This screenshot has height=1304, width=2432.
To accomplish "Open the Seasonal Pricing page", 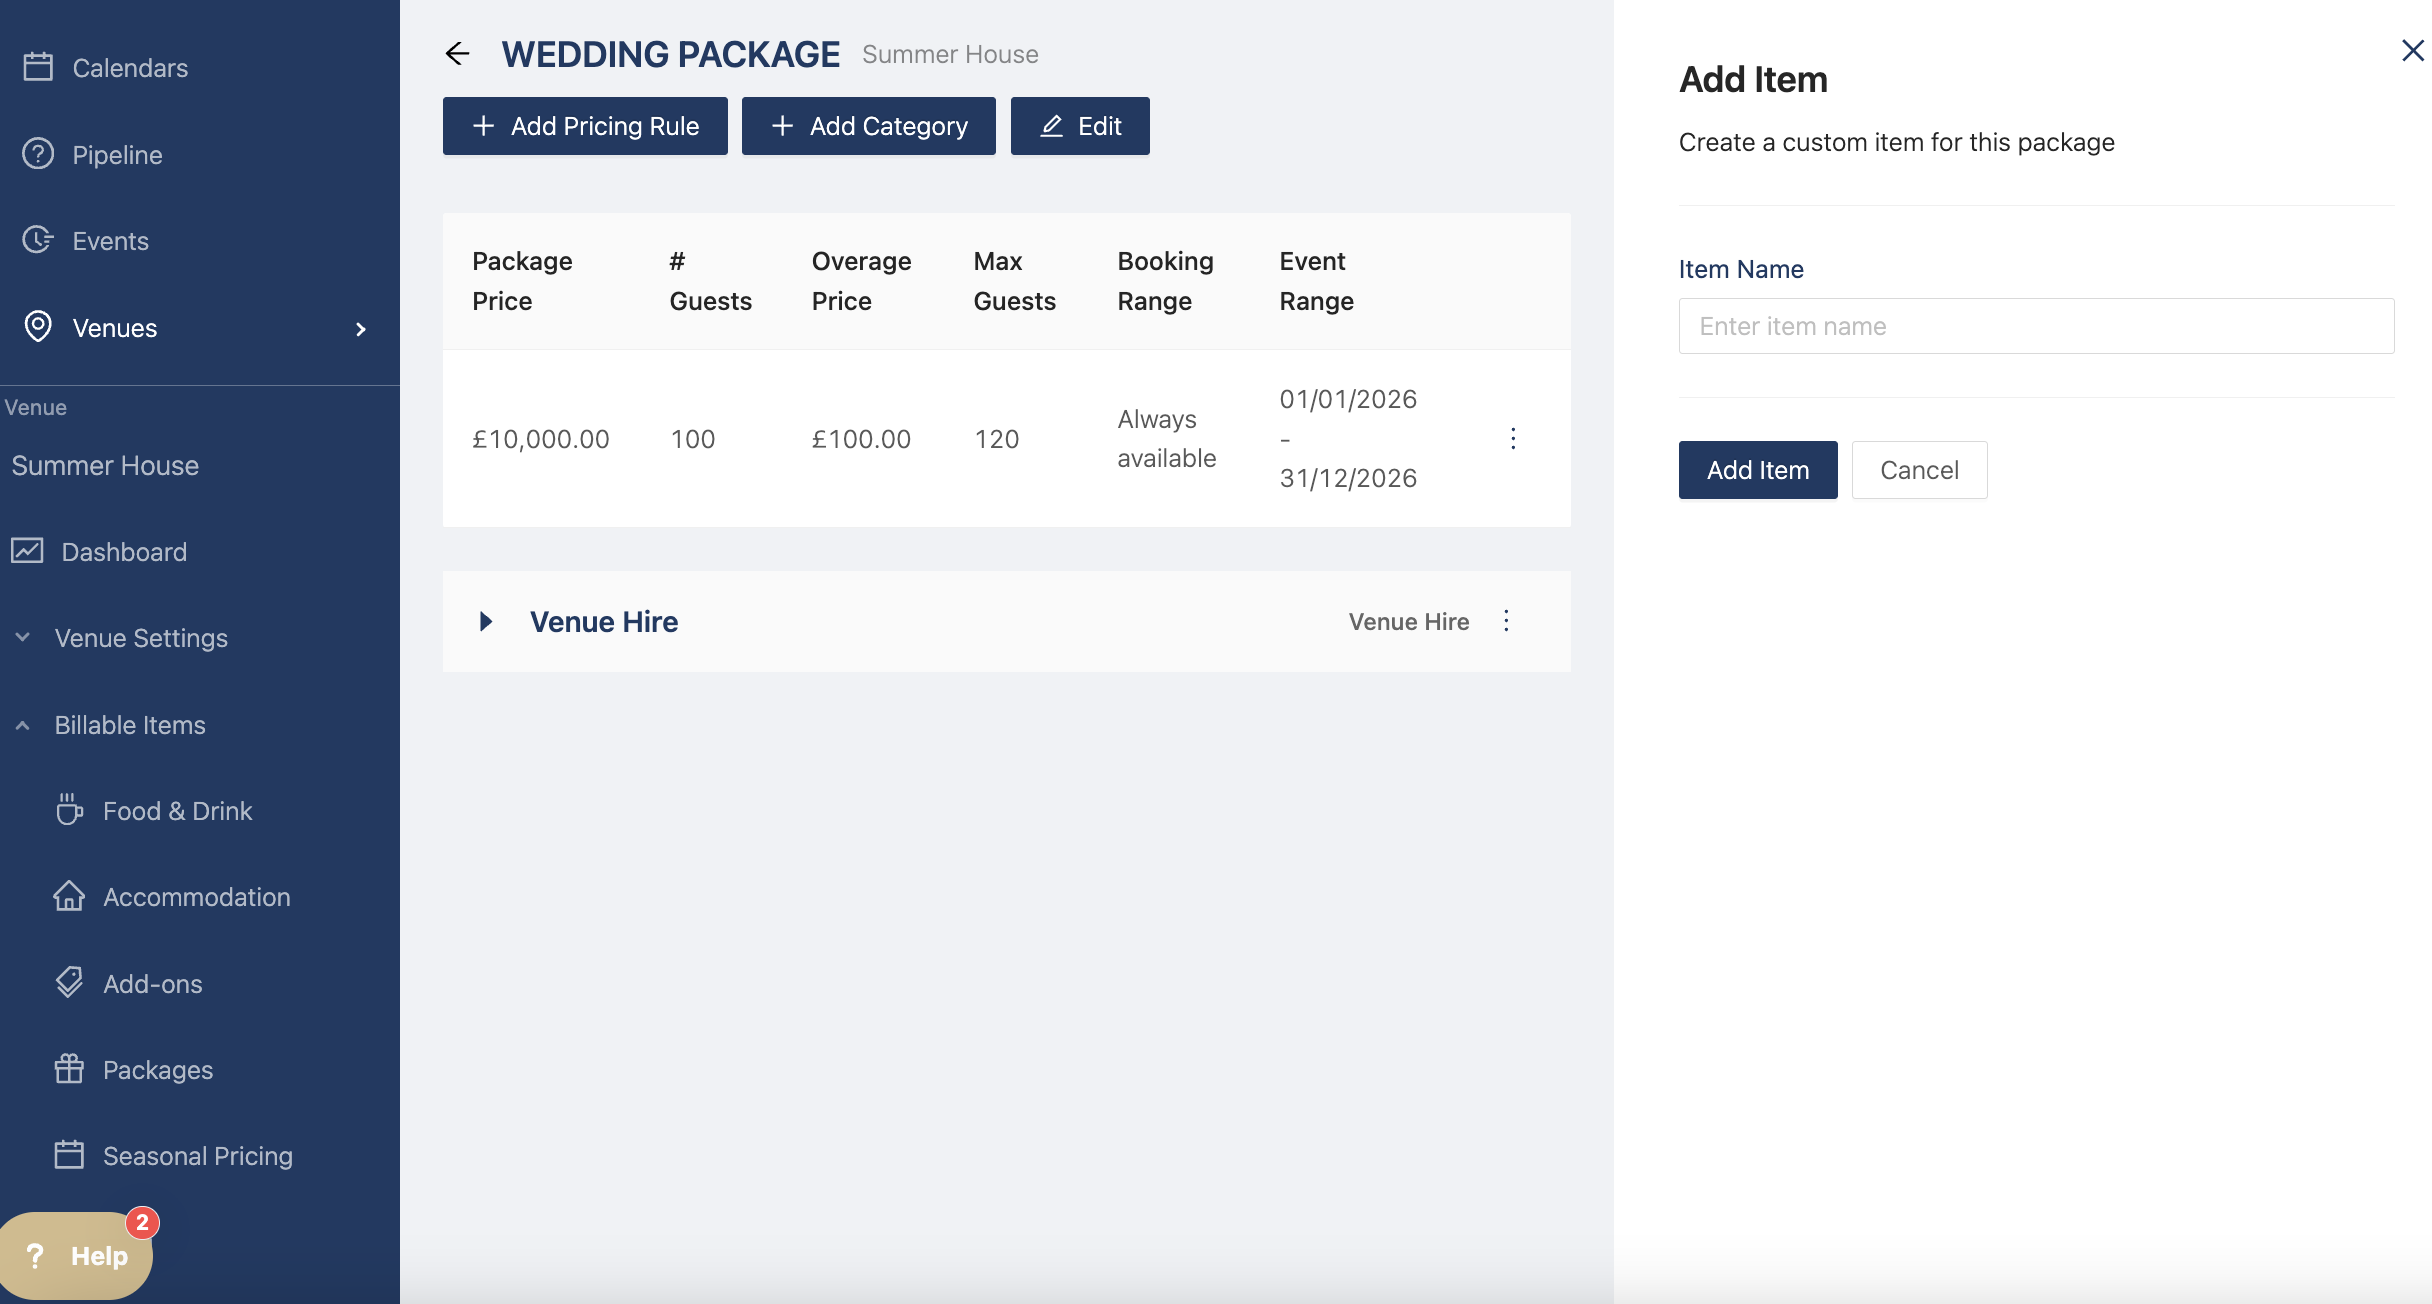I will click(197, 1156).
